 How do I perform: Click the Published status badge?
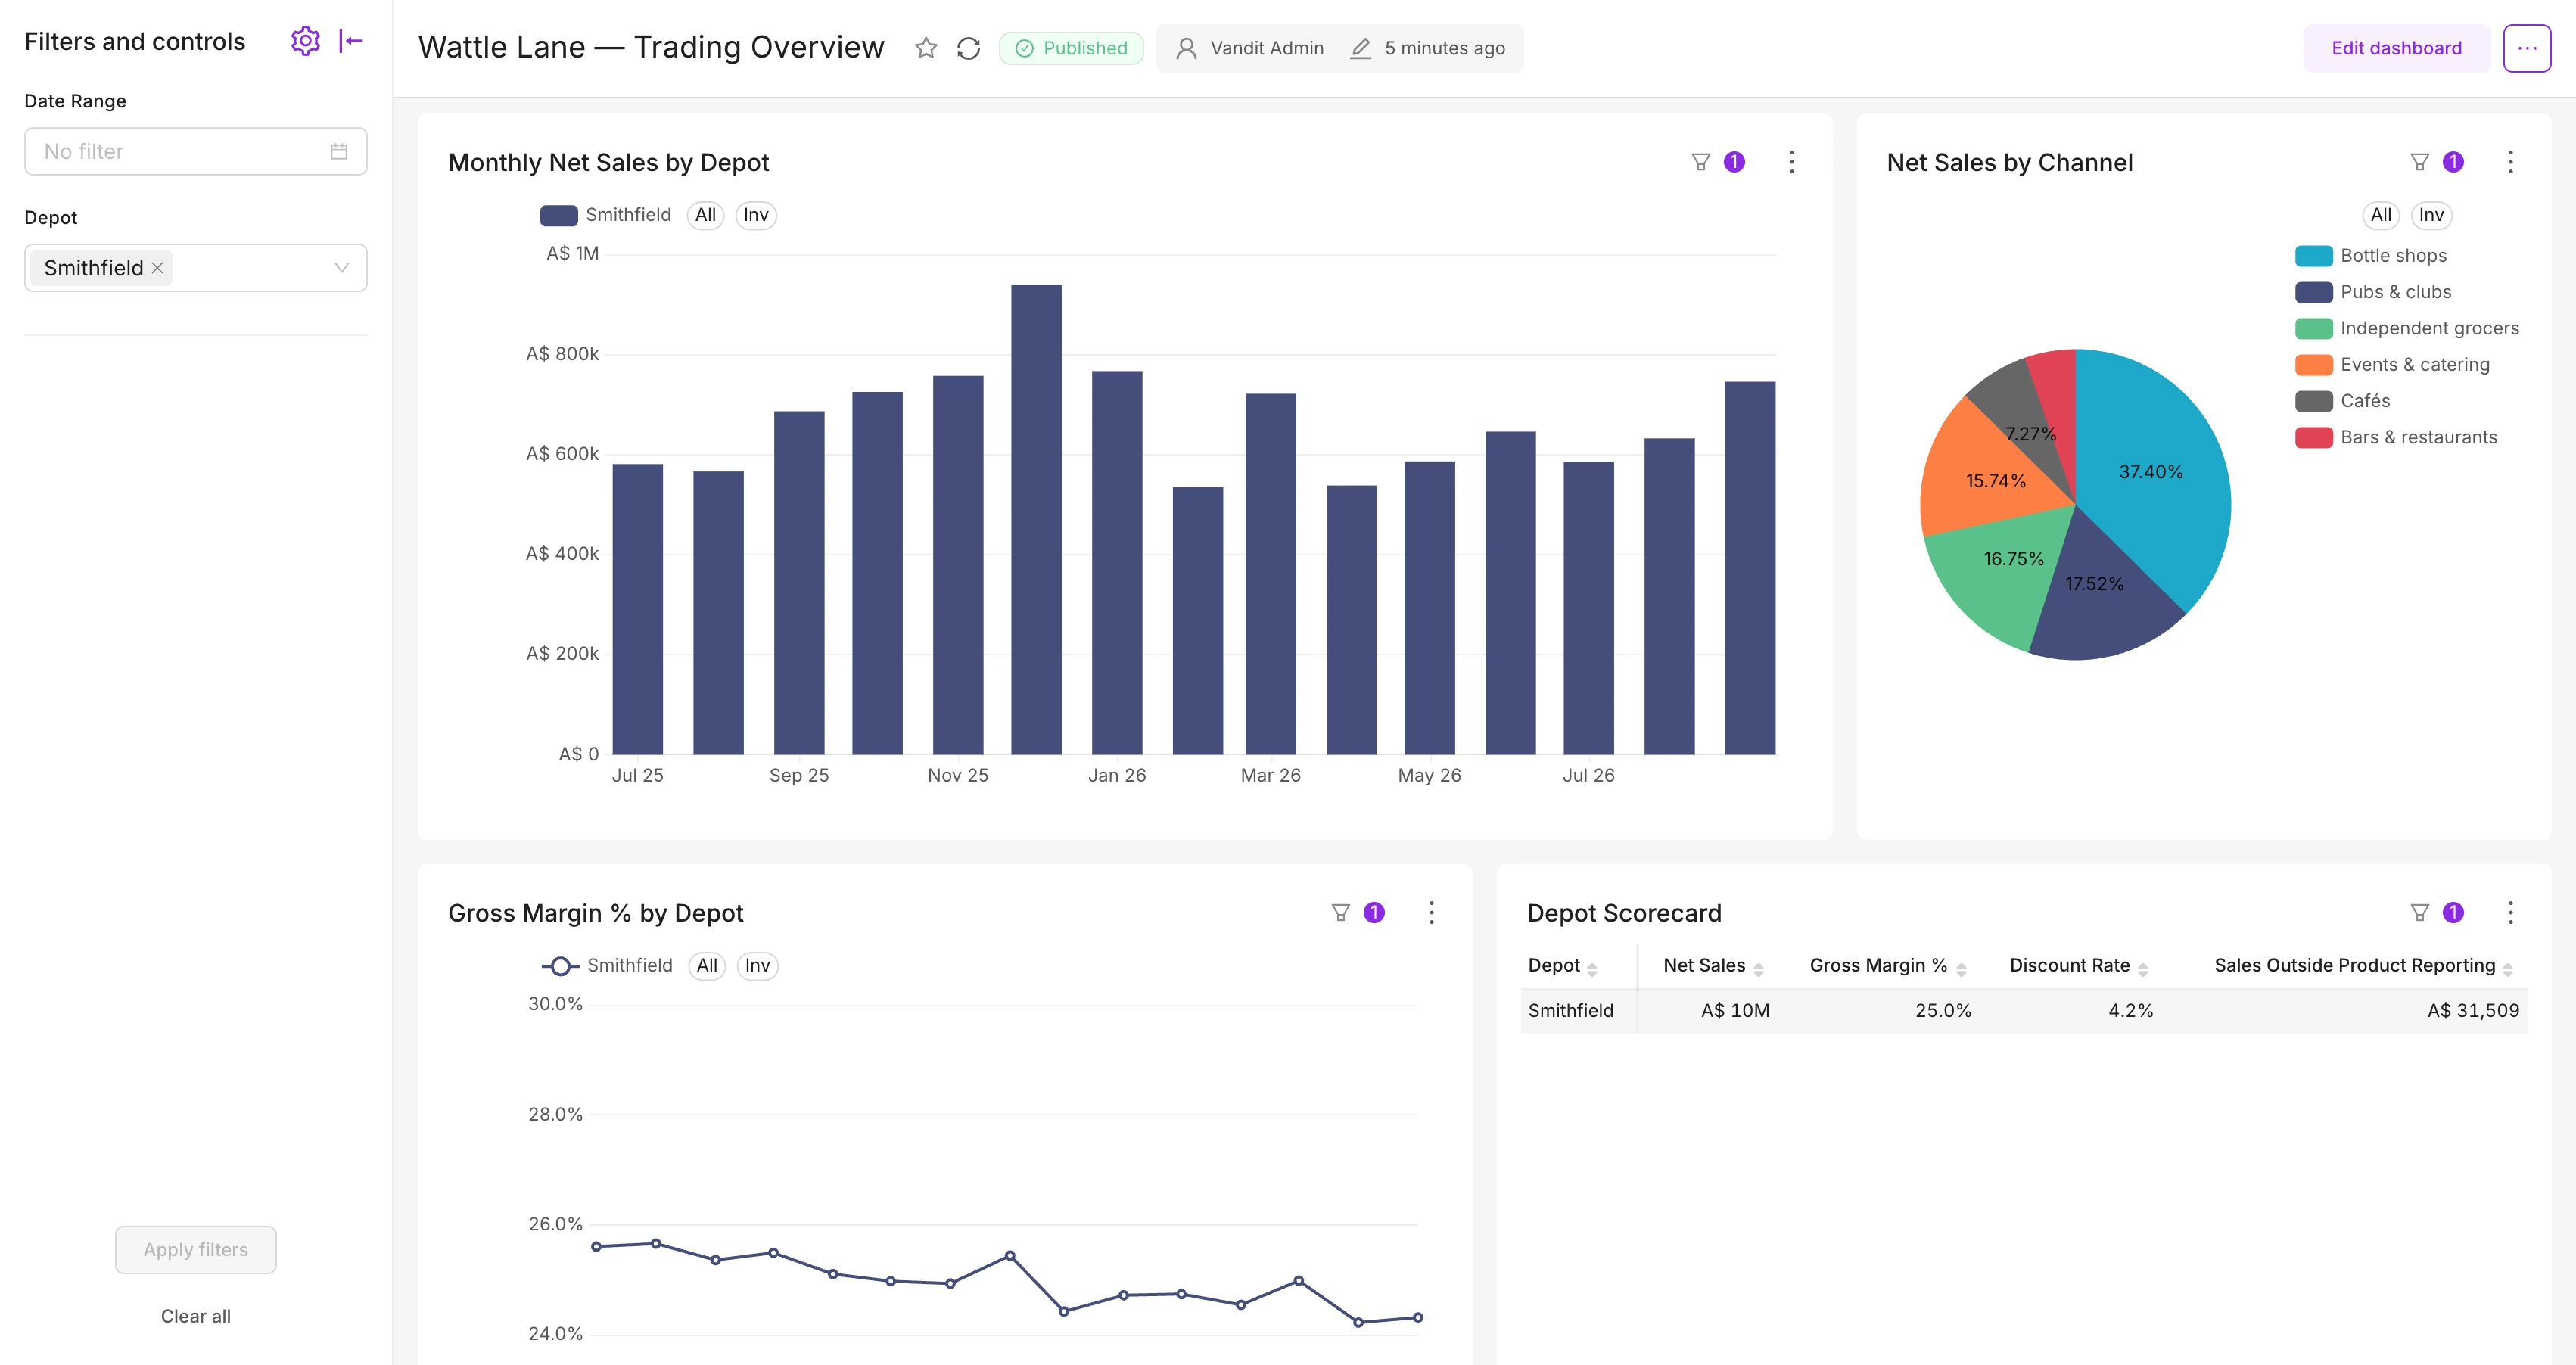(1071, 48)
